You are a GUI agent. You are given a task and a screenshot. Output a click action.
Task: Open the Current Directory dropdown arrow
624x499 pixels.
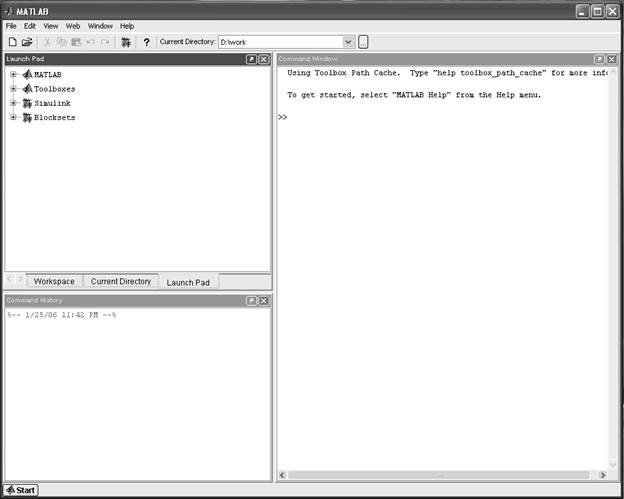tap(348, 42)
